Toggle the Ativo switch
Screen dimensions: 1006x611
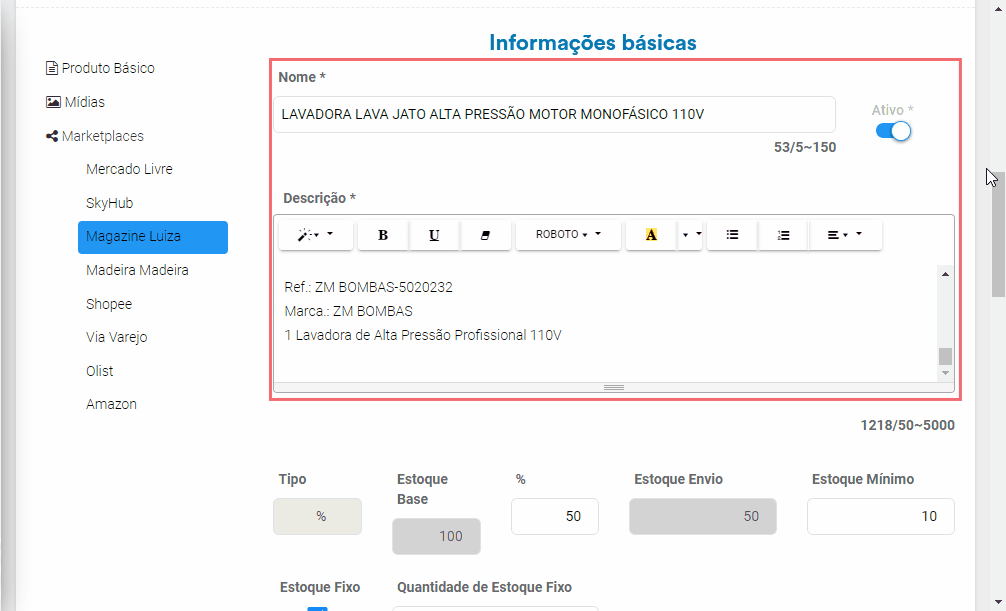point(893,131)
